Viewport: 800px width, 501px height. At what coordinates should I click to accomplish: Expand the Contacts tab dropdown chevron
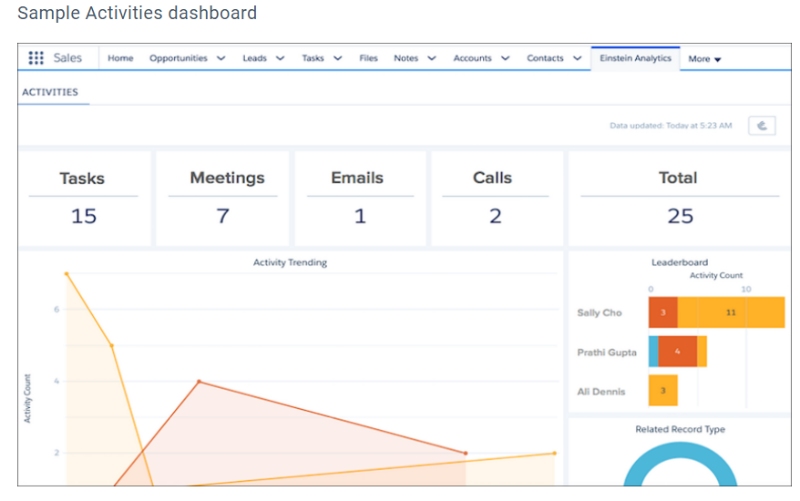578,59
